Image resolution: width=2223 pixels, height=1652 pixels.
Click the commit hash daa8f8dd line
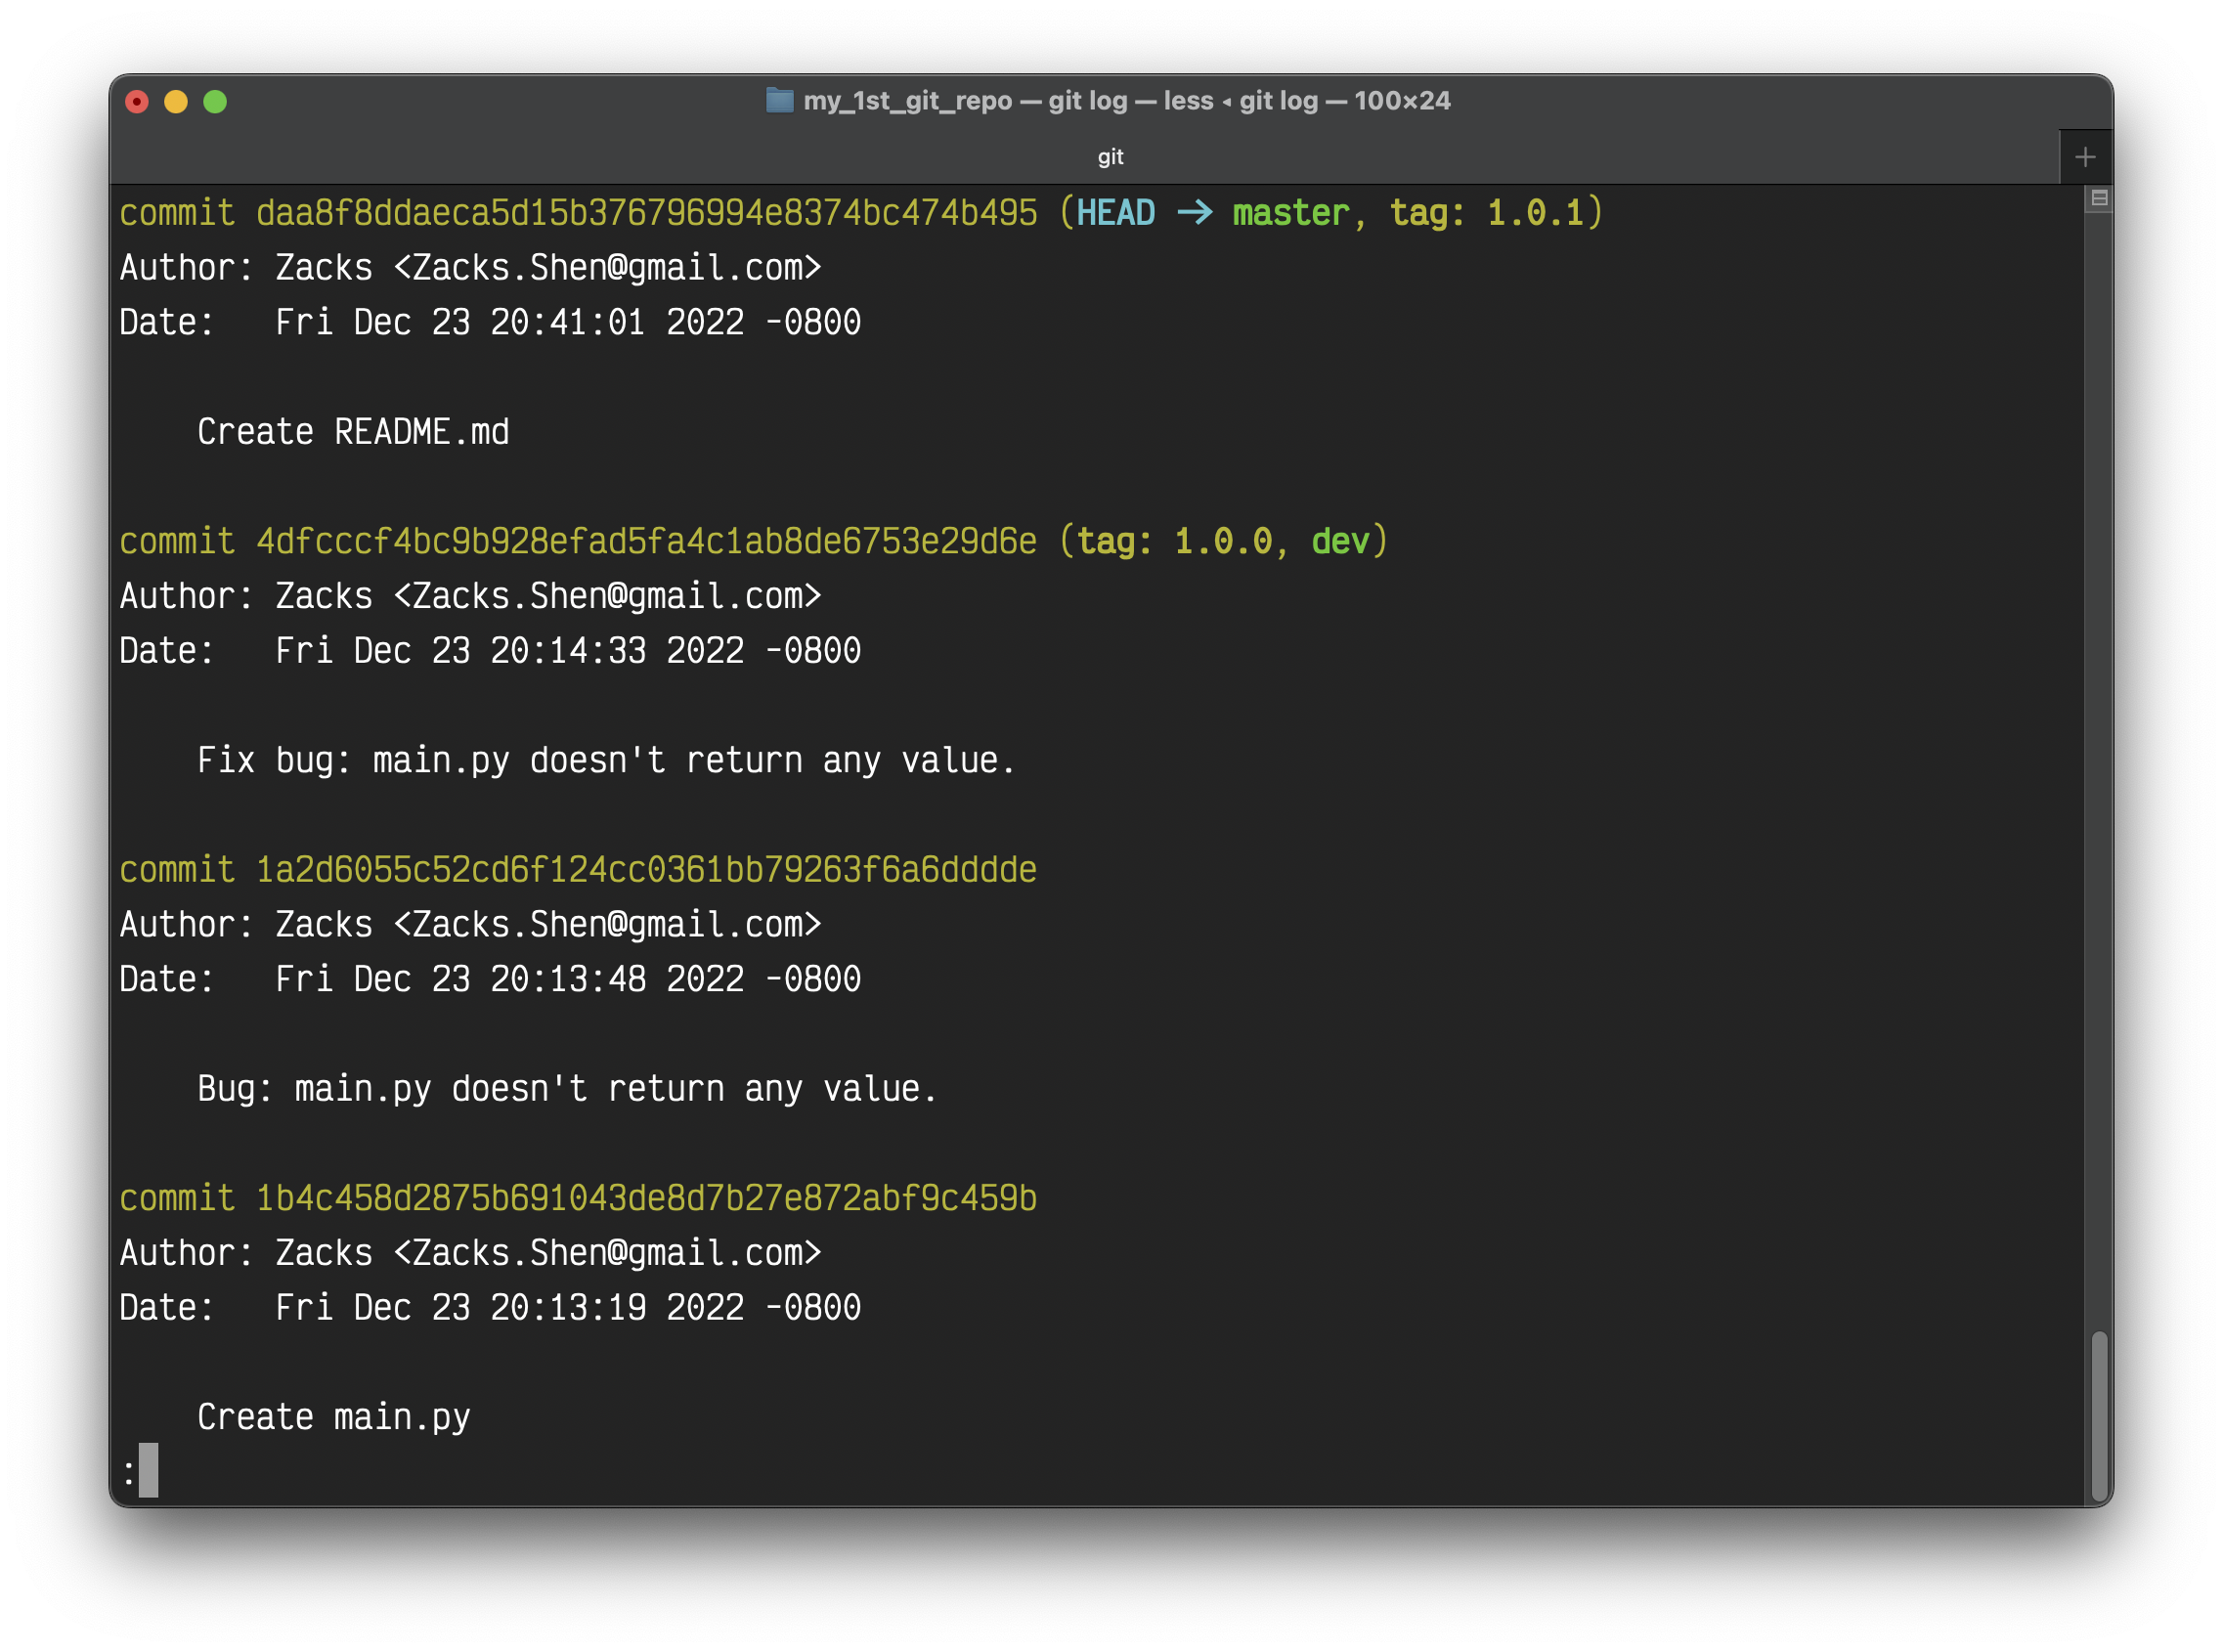(x=646, y=213)
